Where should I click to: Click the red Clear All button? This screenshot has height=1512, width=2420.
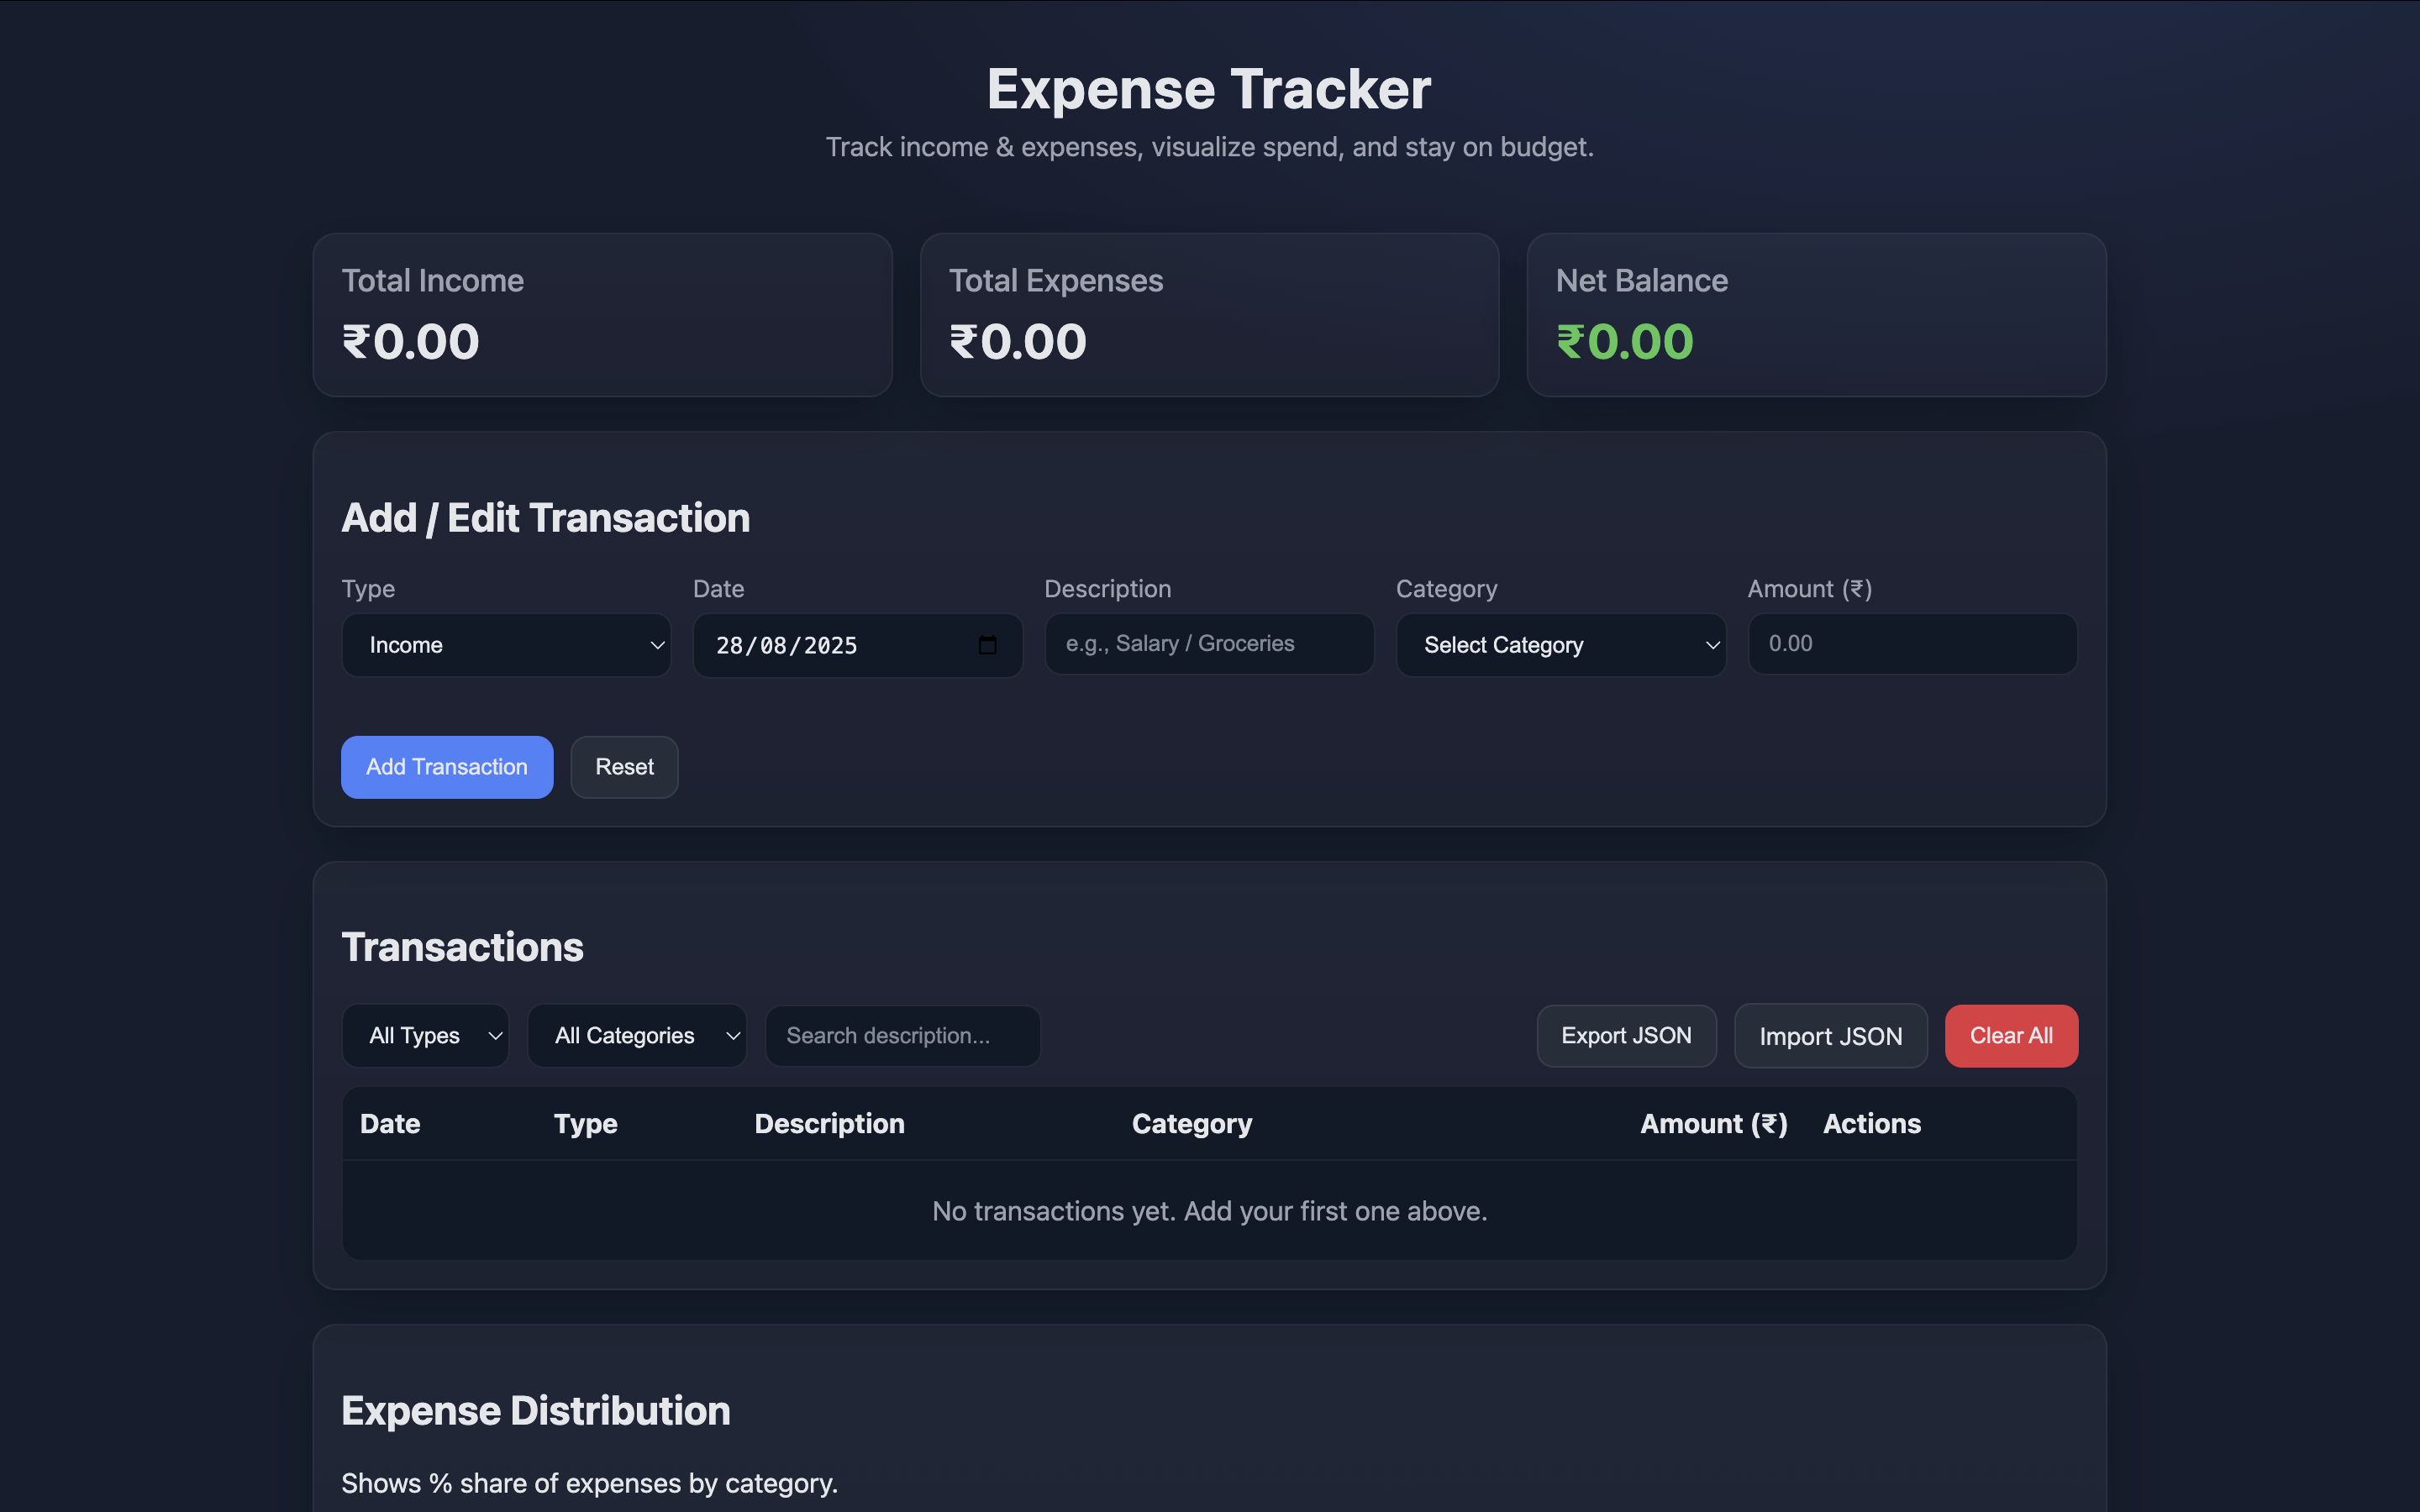point(2011,1036)
